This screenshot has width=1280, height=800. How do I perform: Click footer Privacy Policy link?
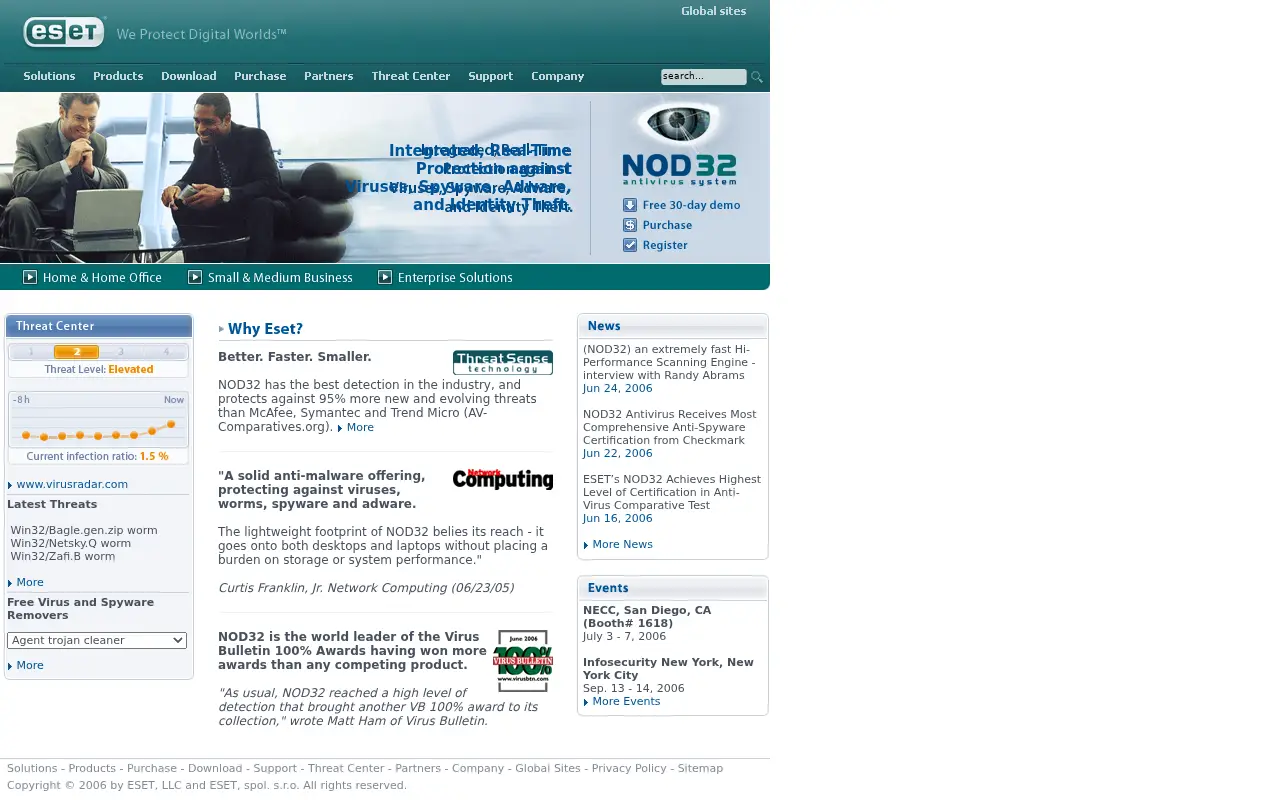pos(629,768)
